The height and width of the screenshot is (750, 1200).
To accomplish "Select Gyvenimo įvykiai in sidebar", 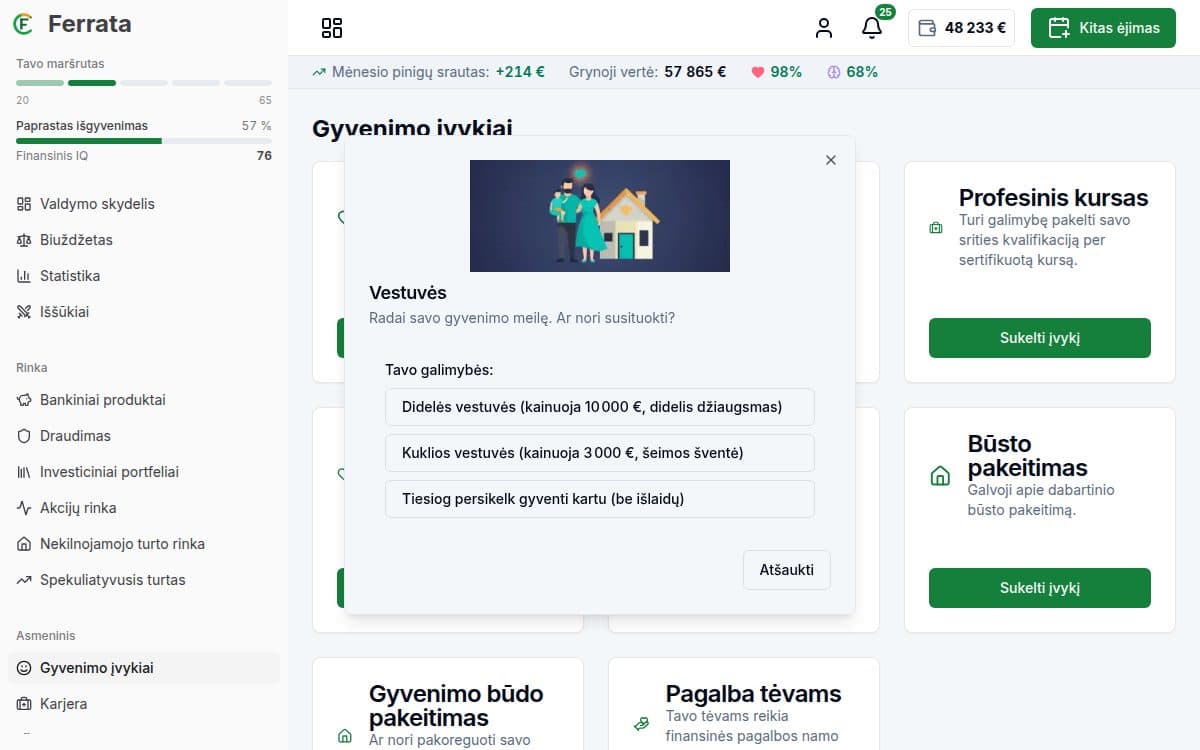I will coord(144,668).
